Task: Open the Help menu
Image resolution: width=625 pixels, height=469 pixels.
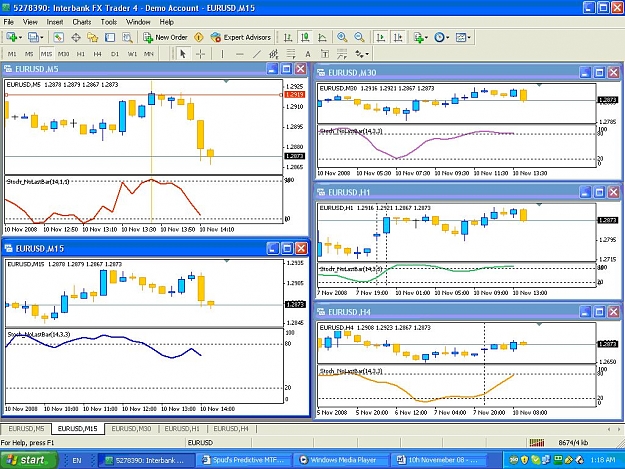Action: [x=167, y=22]
